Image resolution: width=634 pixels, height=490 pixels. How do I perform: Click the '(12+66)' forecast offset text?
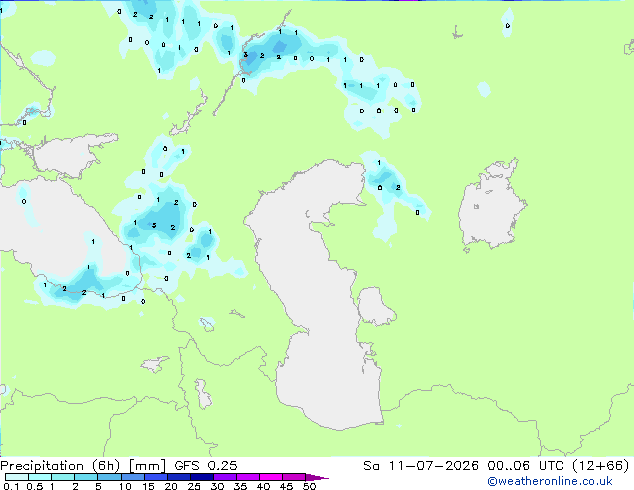[601, 466]
